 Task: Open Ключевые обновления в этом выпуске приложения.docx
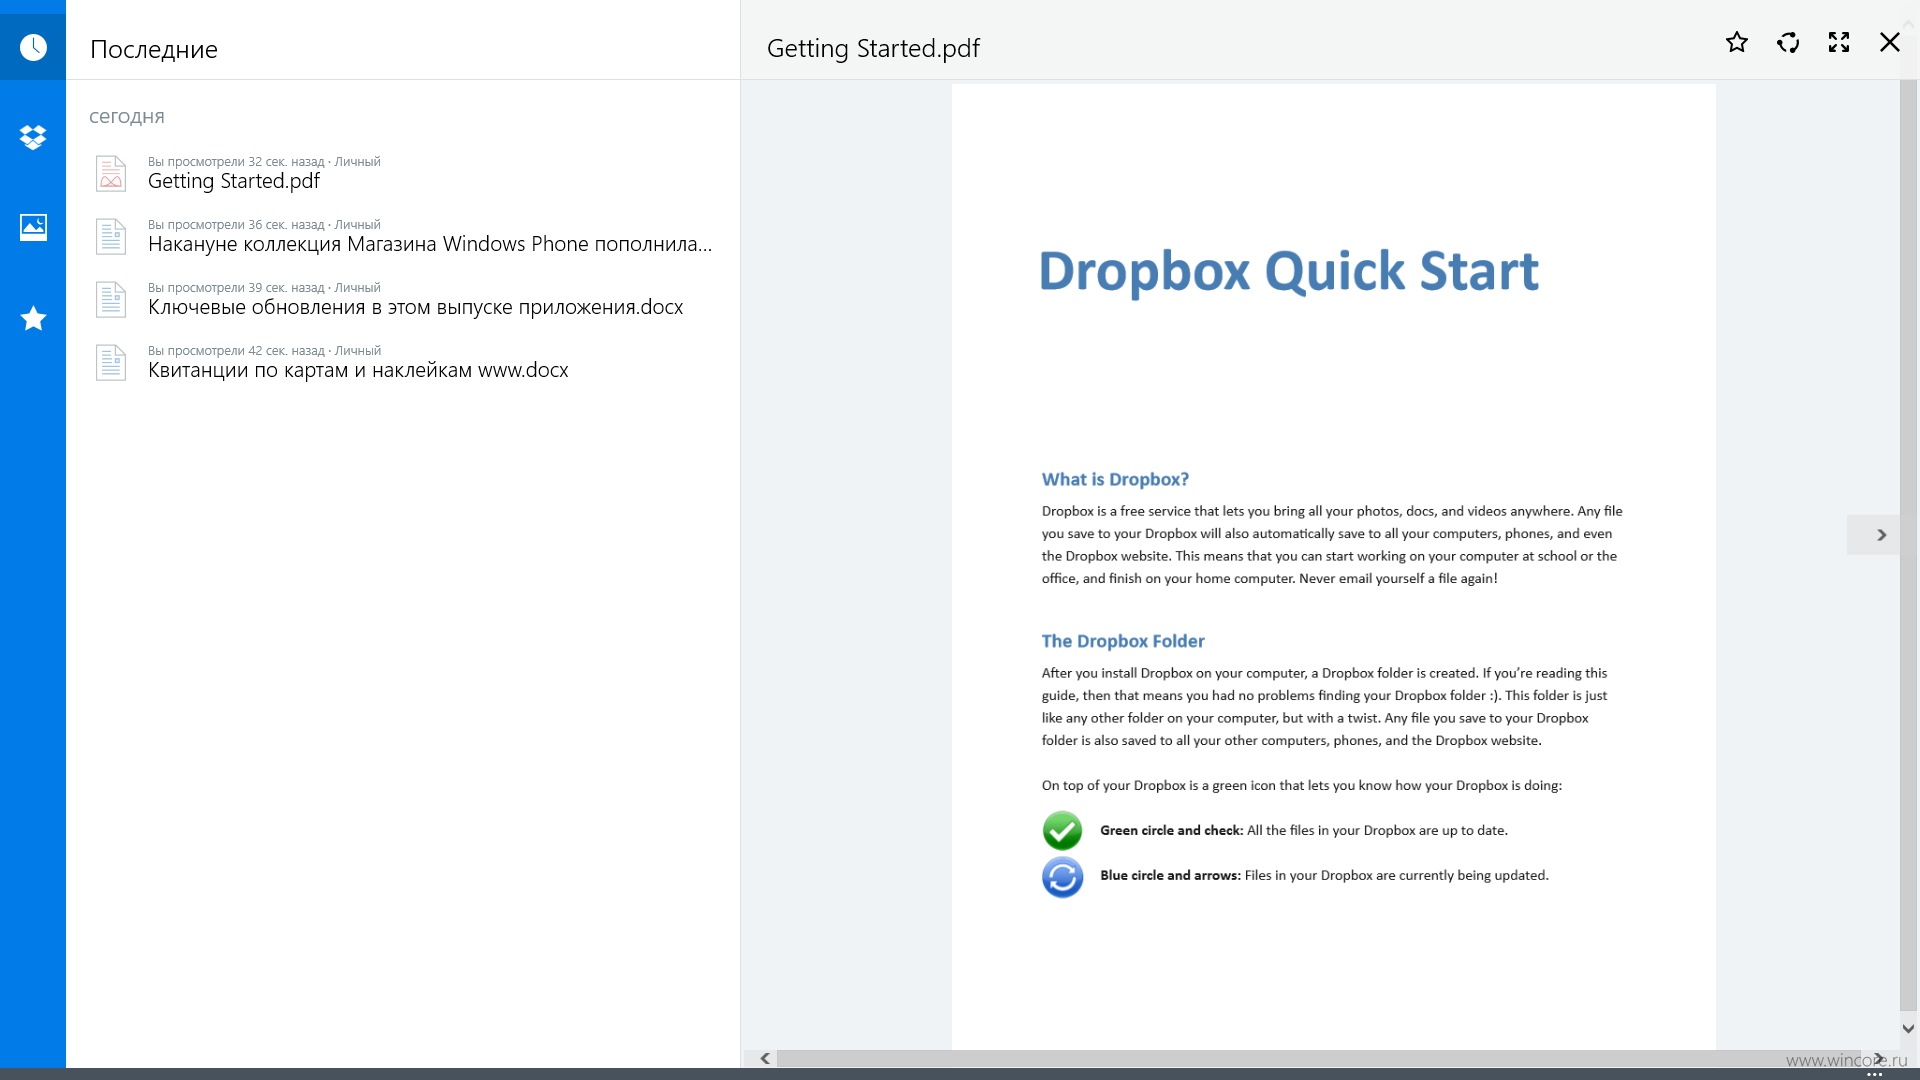point(403,299)
